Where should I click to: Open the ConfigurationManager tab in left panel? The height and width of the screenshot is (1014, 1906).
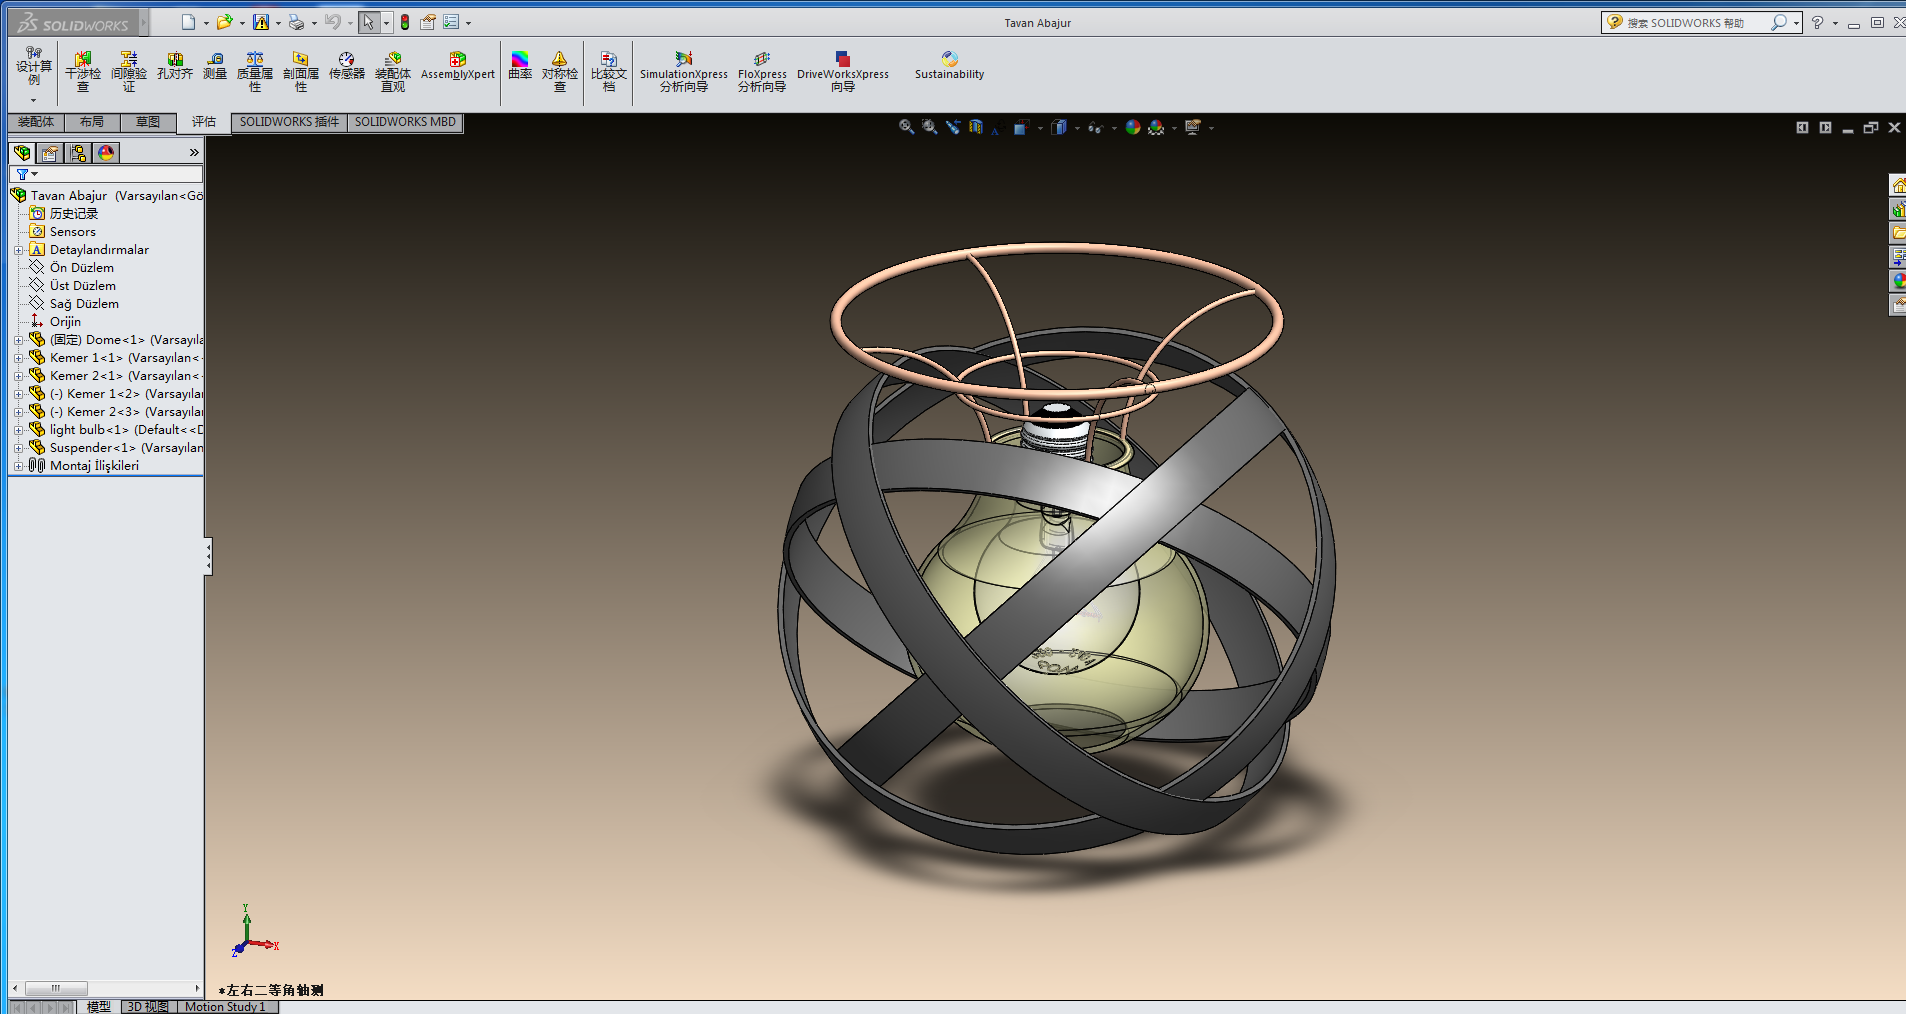click(x=78, y=152)
